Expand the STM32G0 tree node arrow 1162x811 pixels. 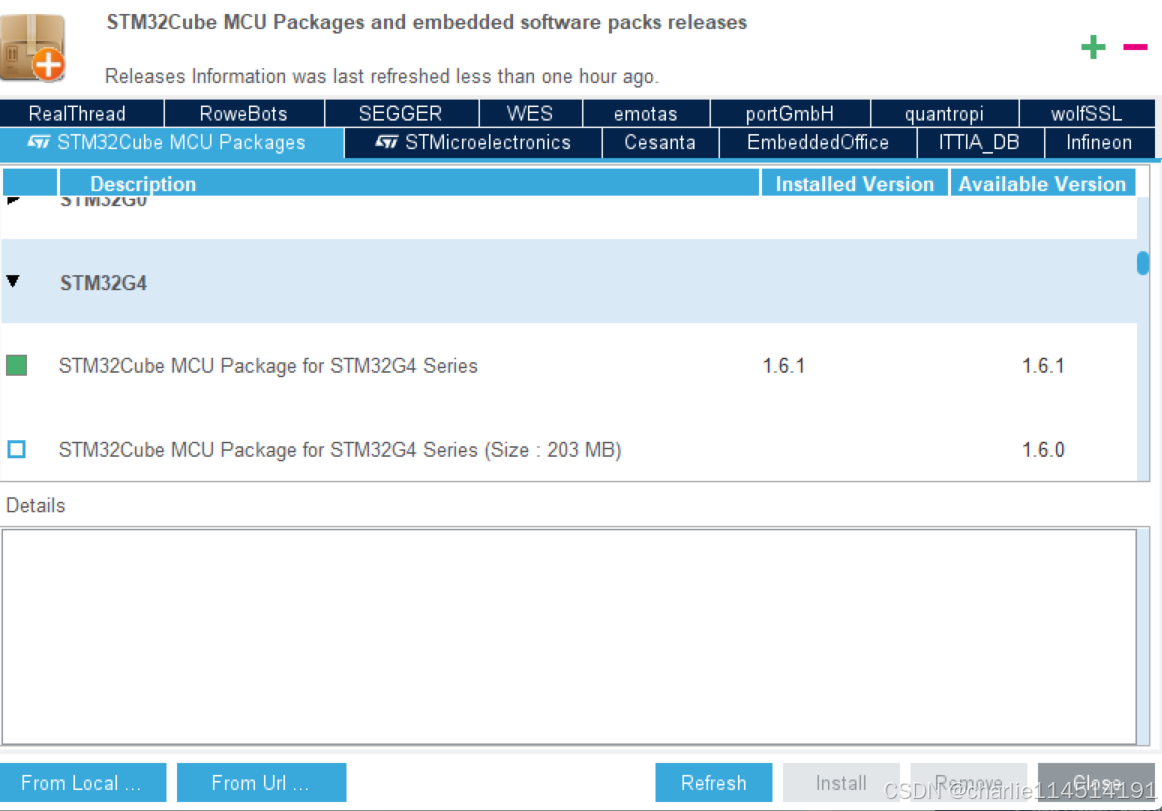(x=13, y=200)
